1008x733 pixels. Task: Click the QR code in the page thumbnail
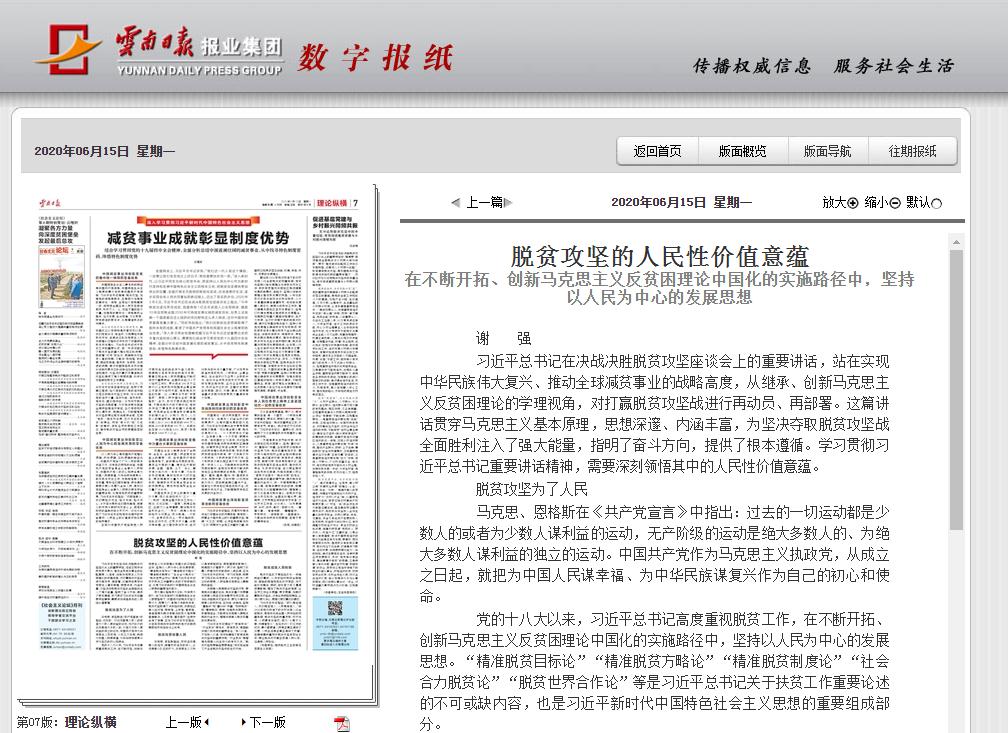(x=335, y=610)
